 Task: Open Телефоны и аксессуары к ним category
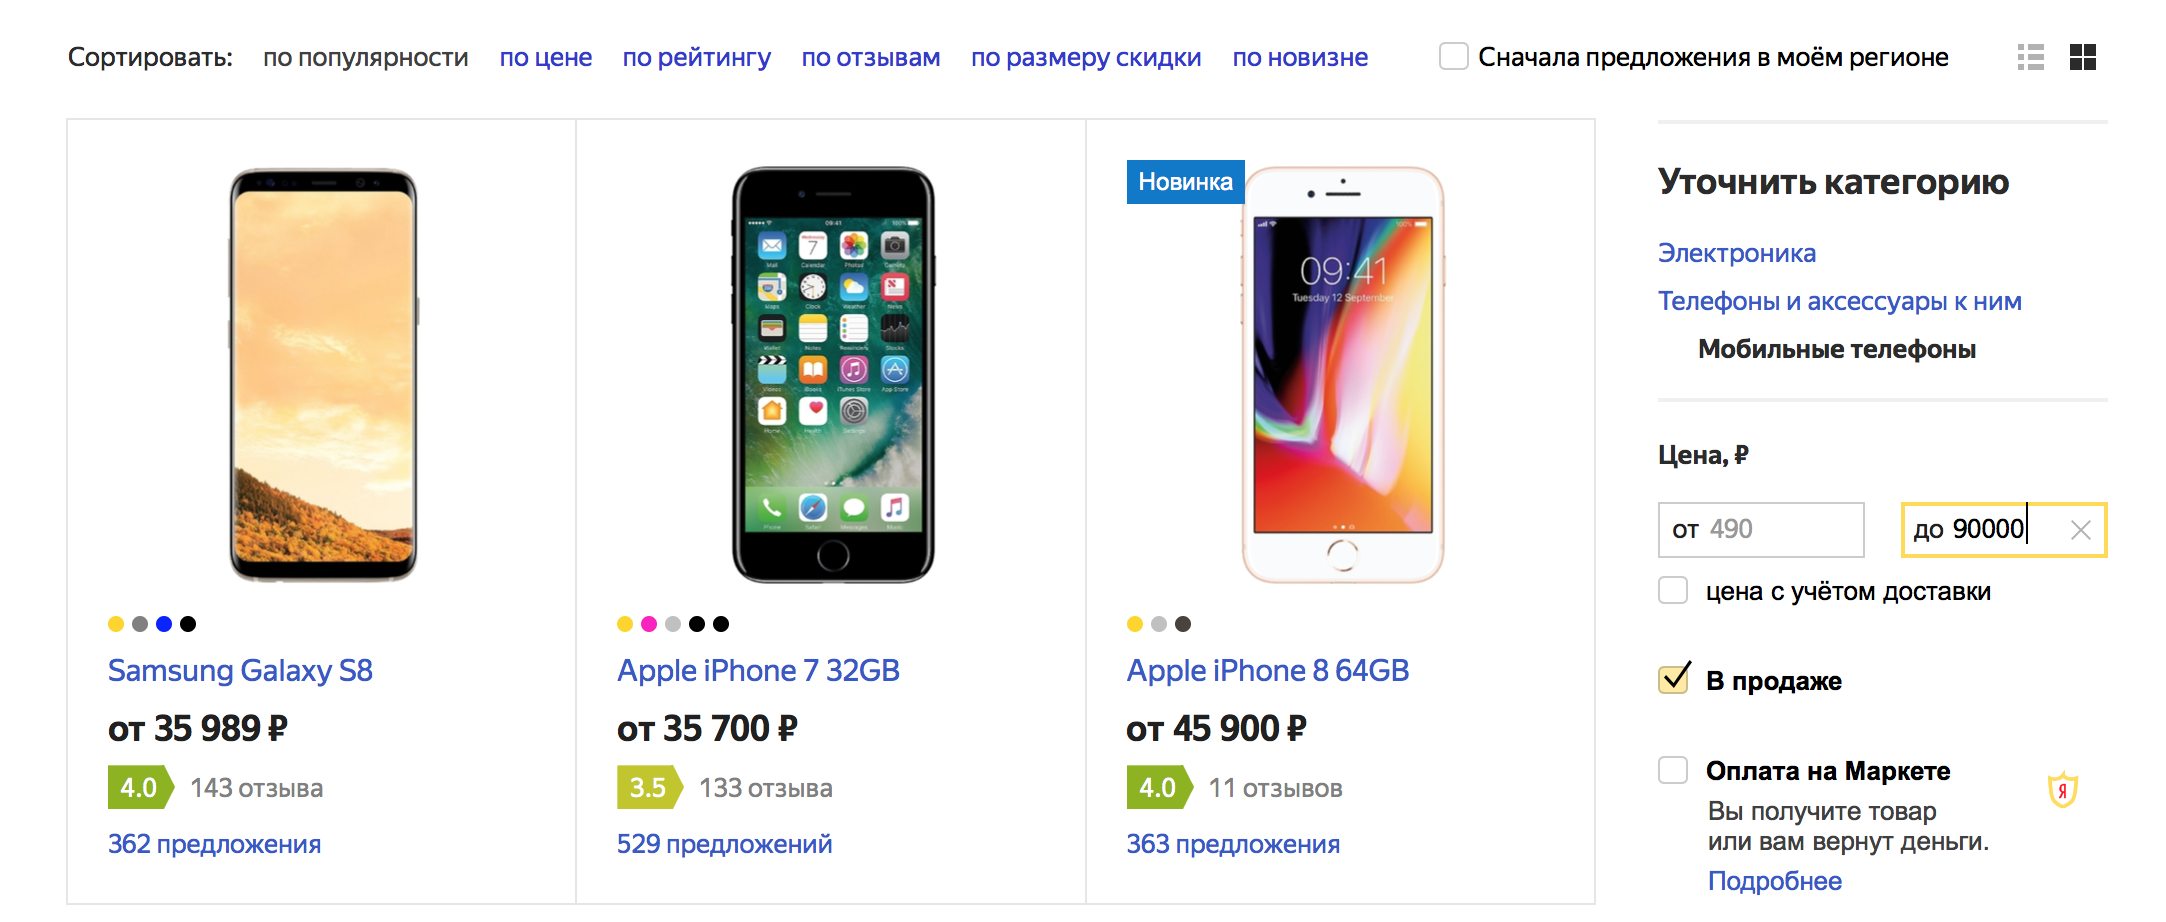click(1839, 301)
